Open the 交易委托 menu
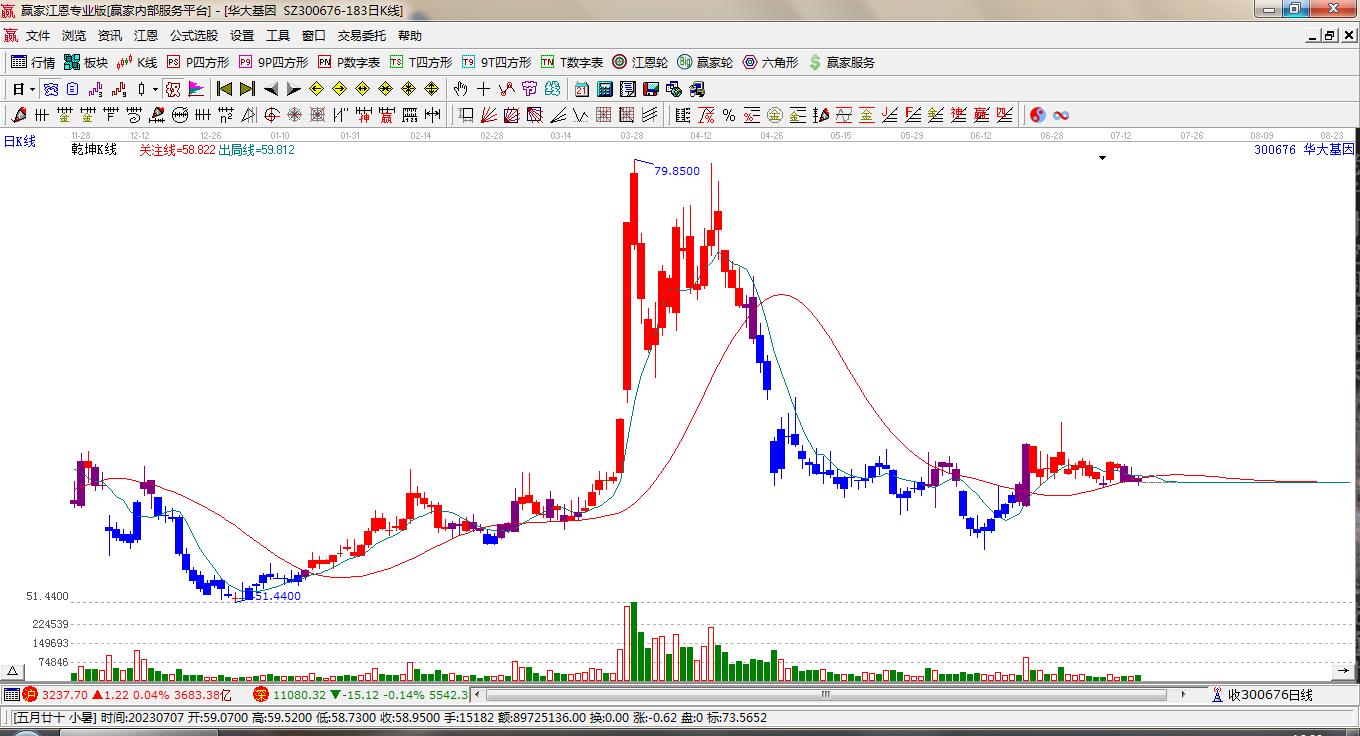Screen dimensions: 1360x736 coord(362,36)
